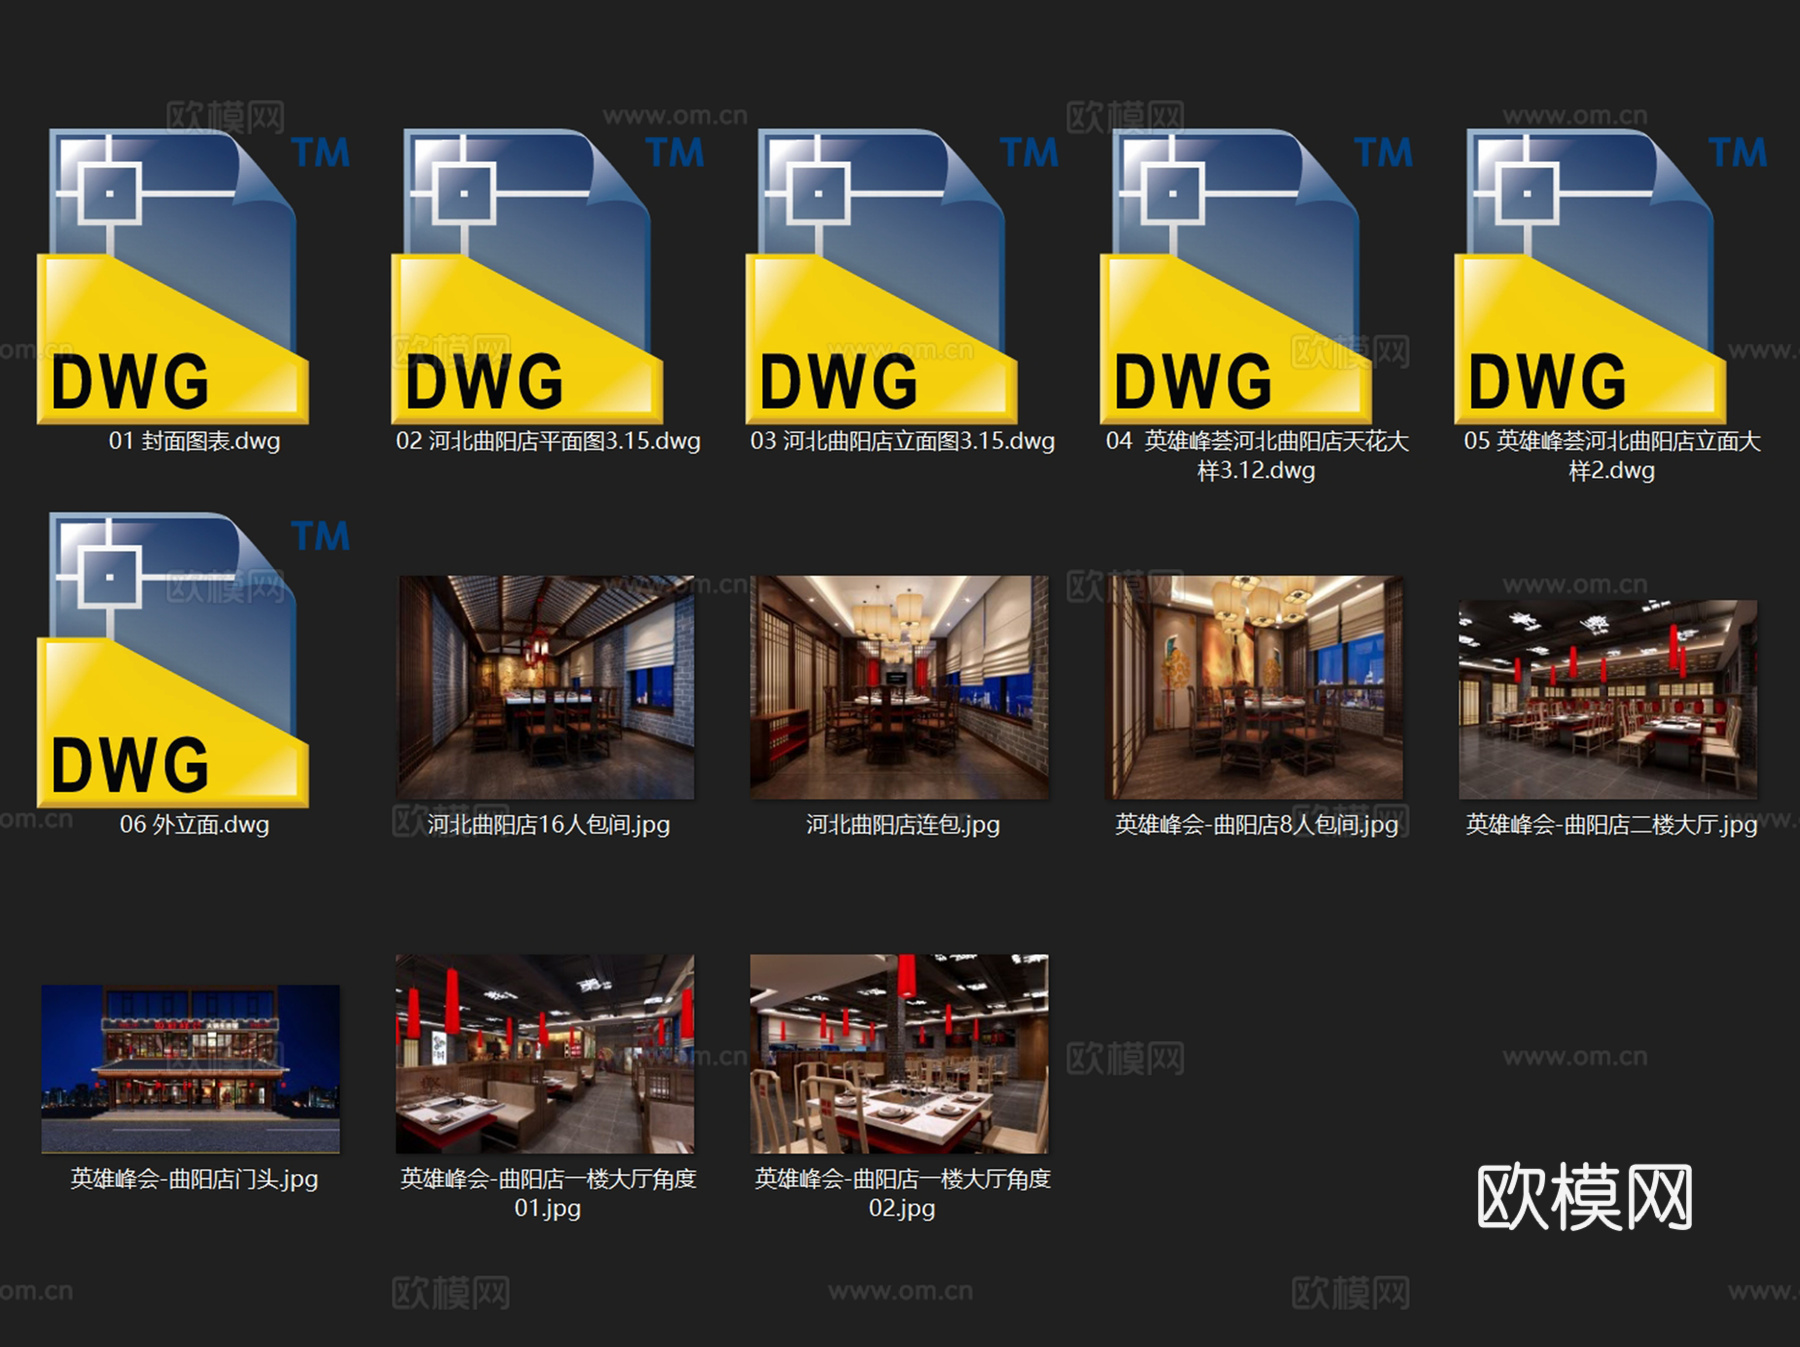Open the 河北曲阳店连包.jpg thumbnail

[900, 687]
